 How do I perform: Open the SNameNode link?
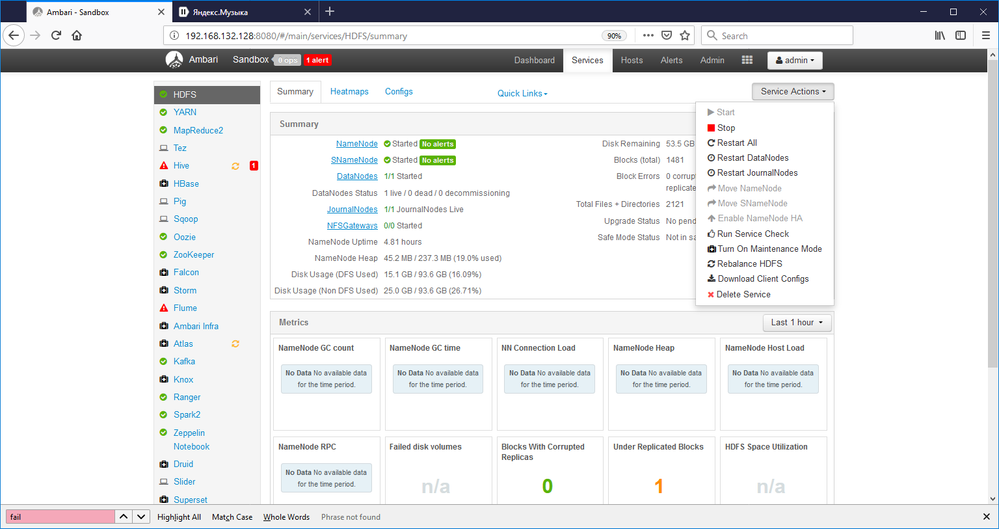(x=354, y=160)
